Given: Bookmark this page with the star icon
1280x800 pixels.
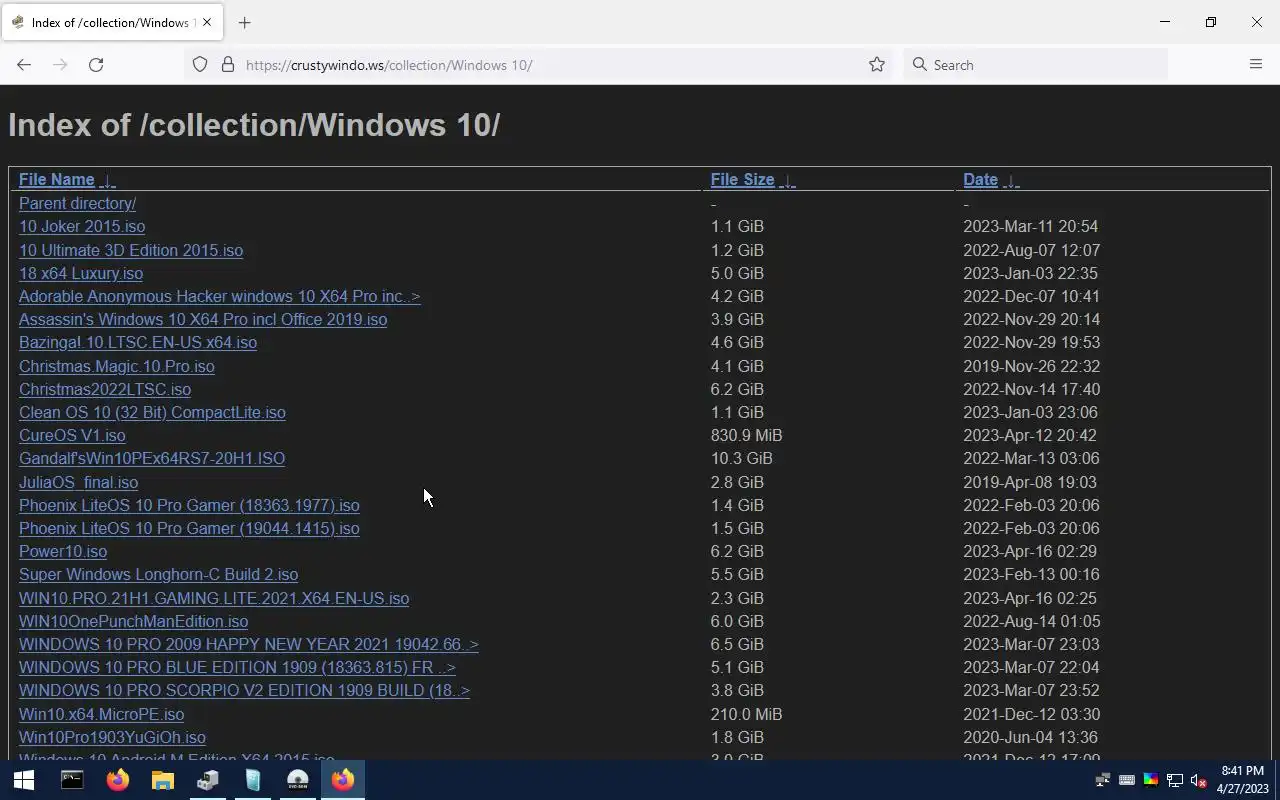Looking at the screenshot, I should (x=877, y=64).
